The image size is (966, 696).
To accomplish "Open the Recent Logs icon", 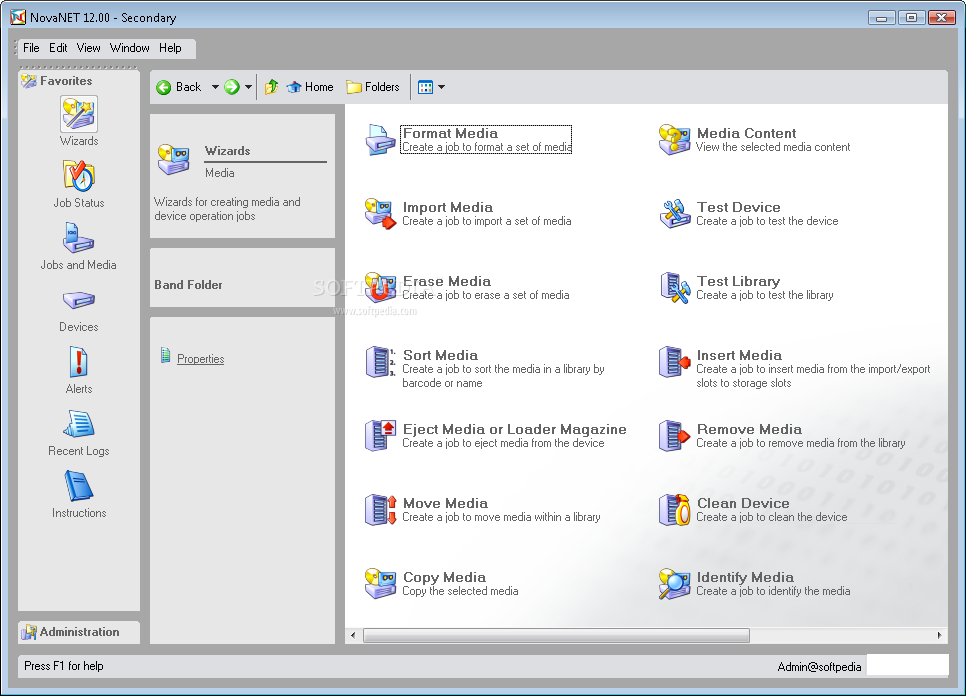I will pyautogui.click(x=79, y=424).
